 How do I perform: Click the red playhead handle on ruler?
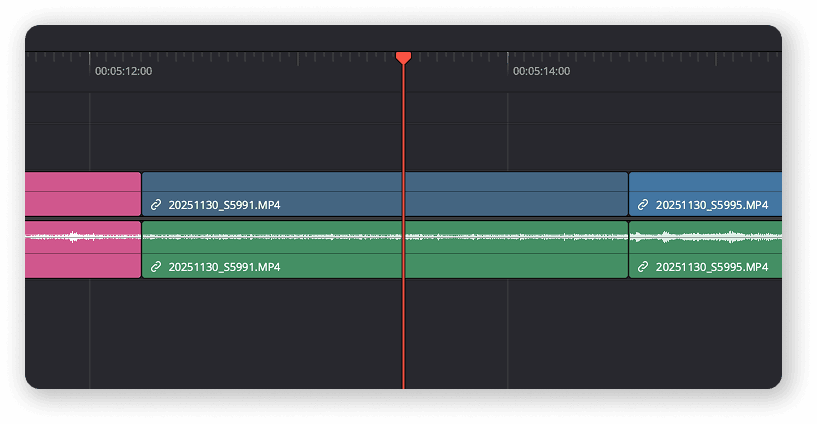click(403, 58)
